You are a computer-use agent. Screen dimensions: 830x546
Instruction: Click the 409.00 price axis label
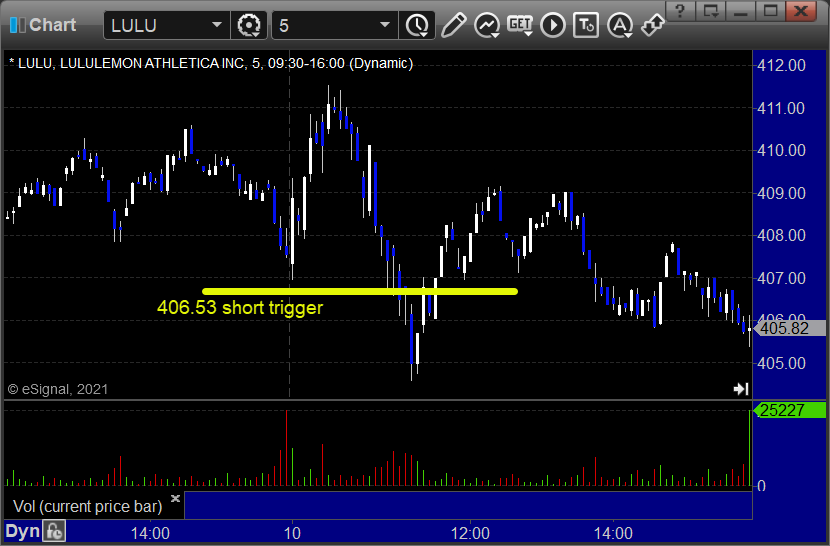pyautogui.click(x=781, y=193)
